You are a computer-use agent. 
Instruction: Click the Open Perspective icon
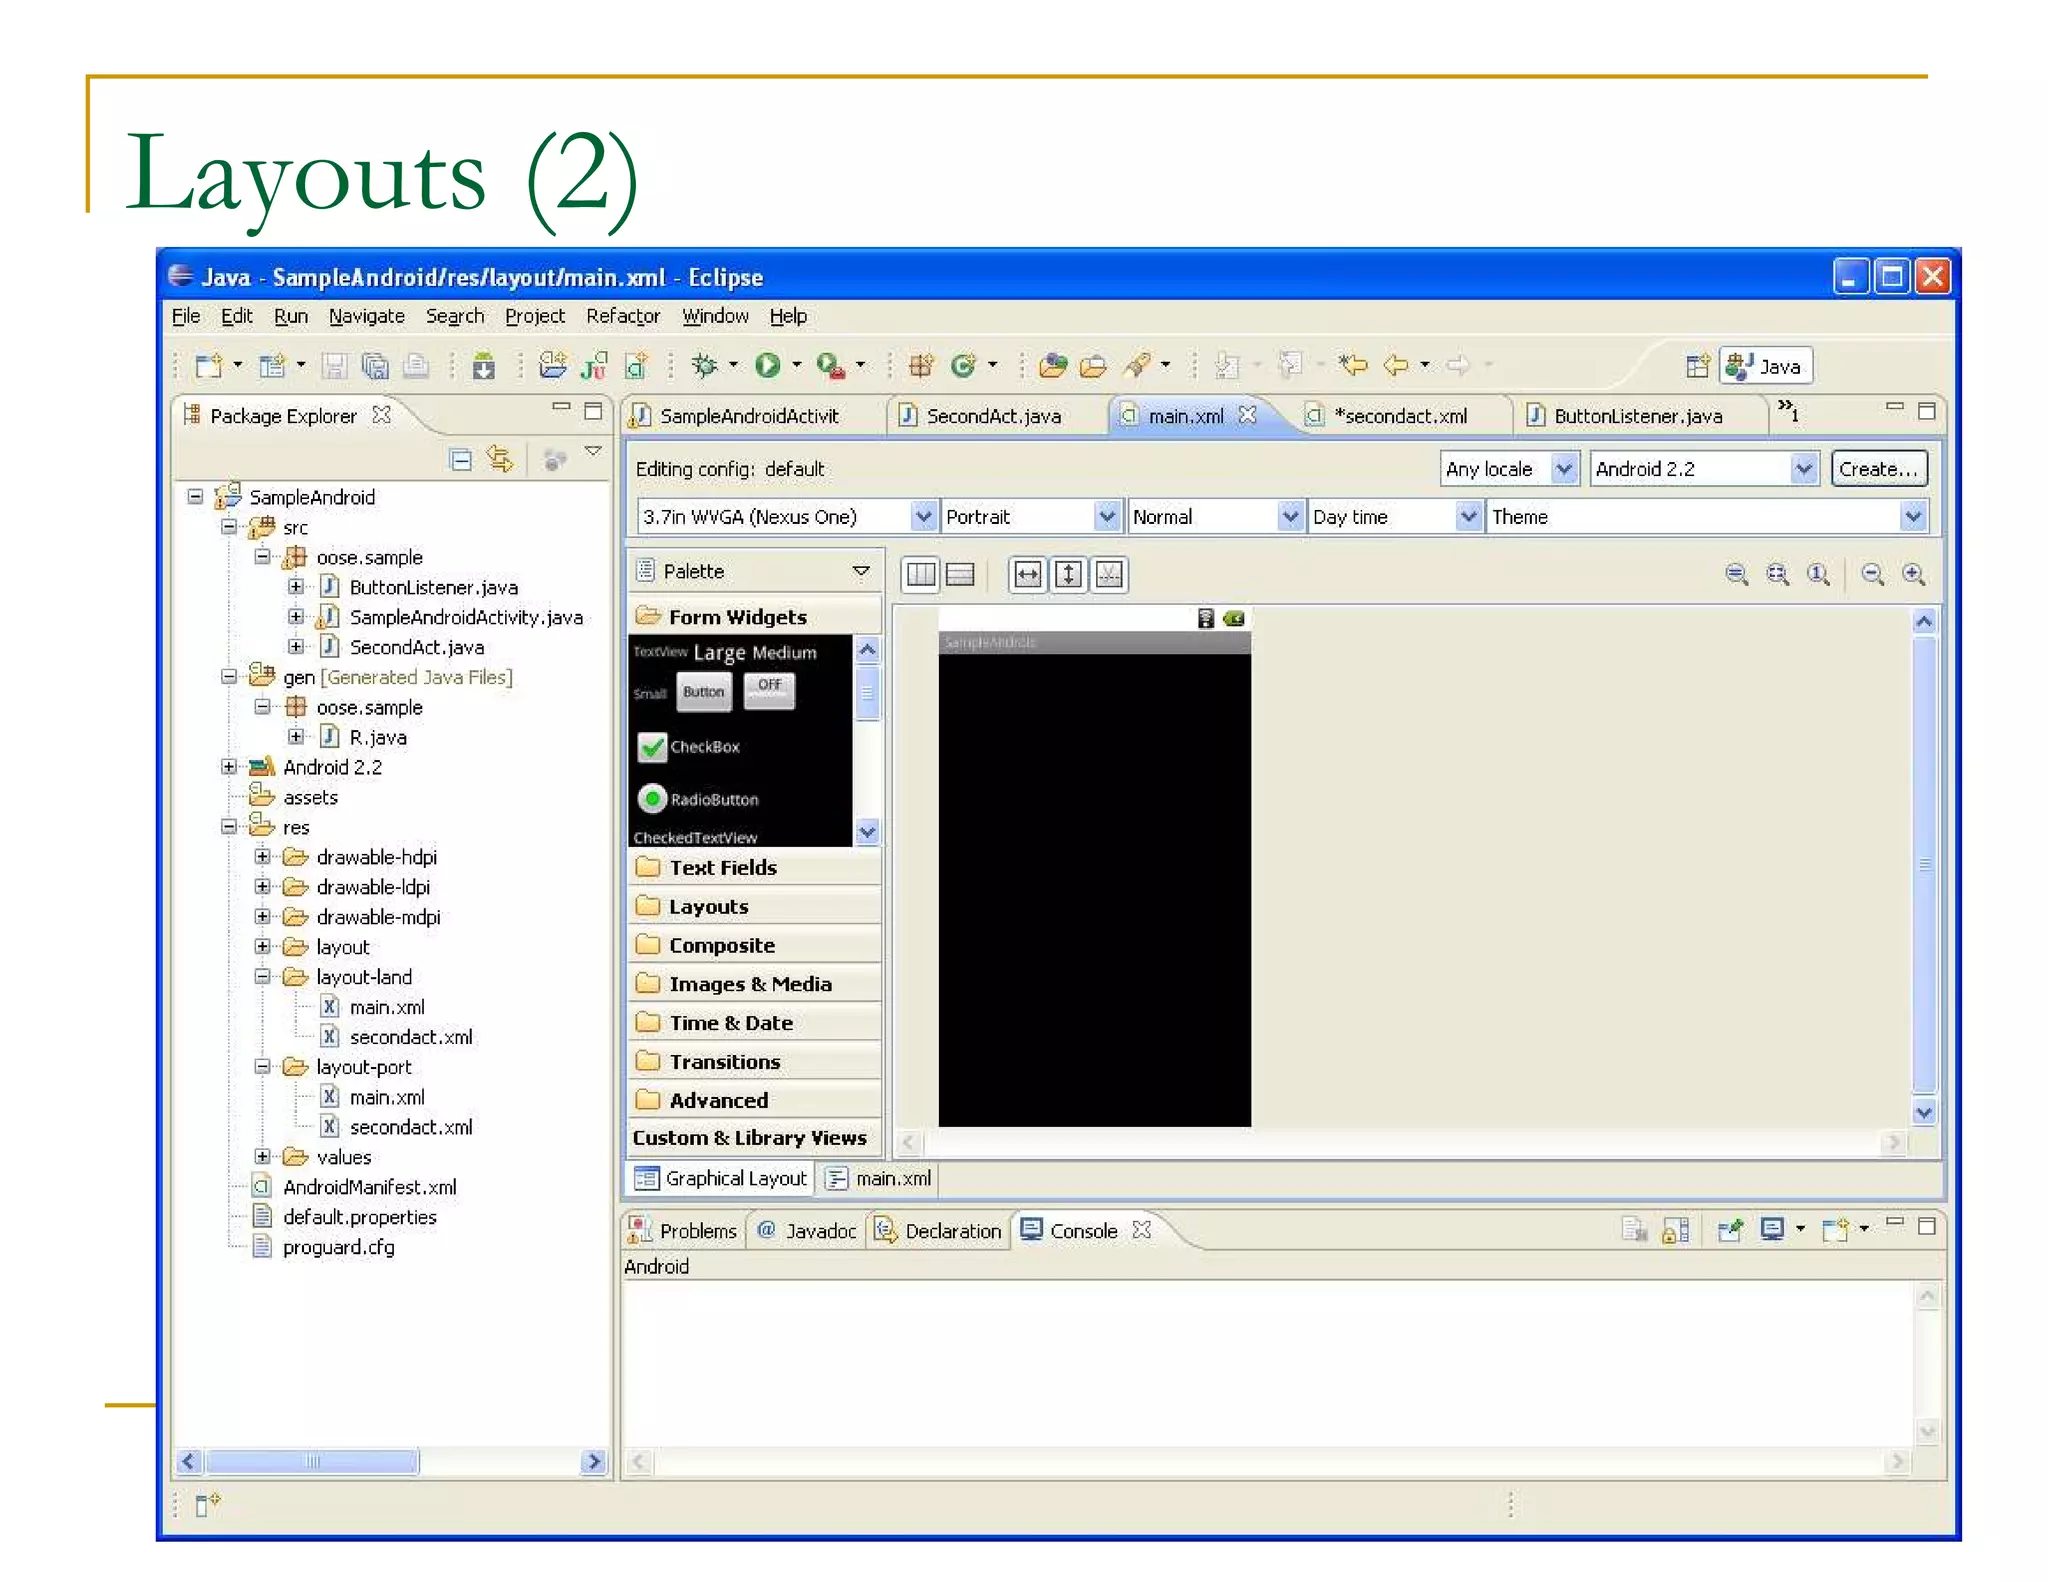[1696, 366]
